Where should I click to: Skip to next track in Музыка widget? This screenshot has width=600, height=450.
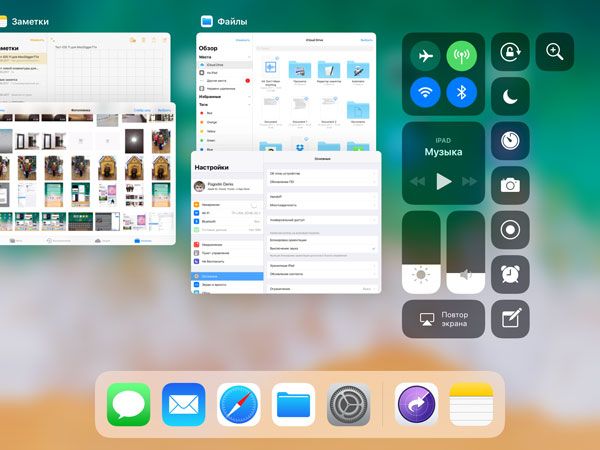pyautogui.click(x=469, y=181)
